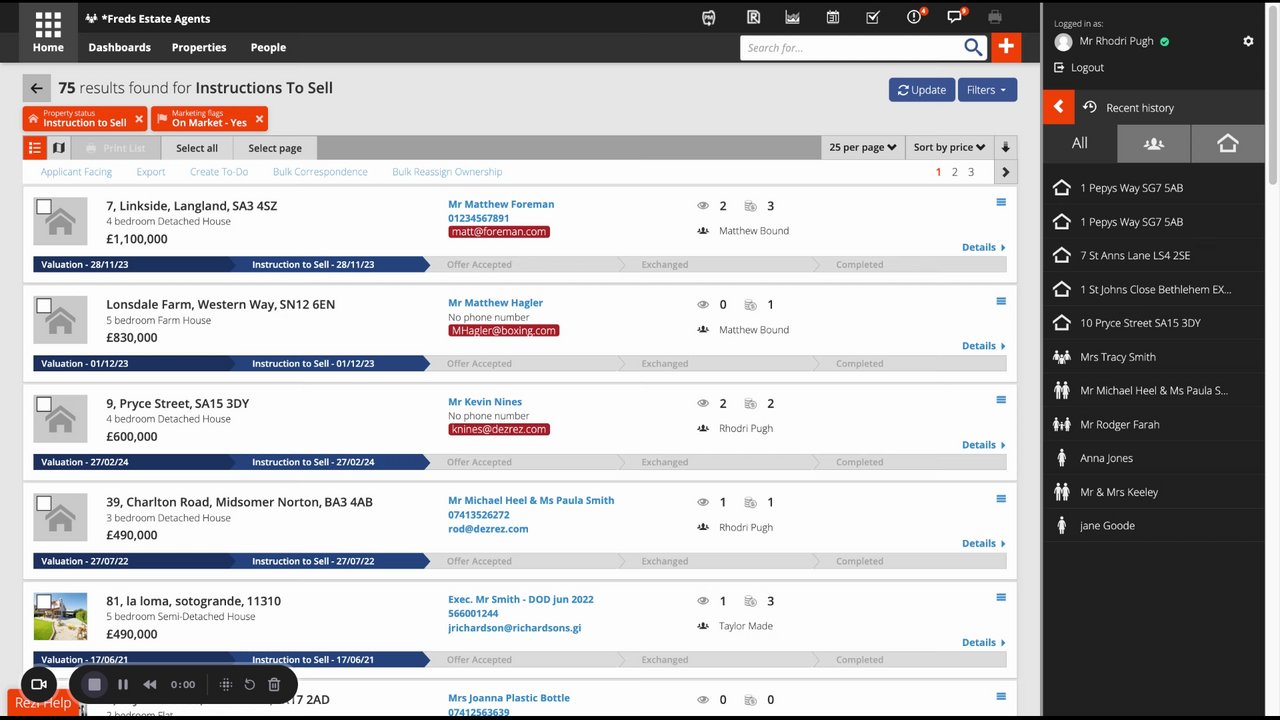The image size is (1280, 720).
Task: Reverse sort direction arrow button
Action: click(1006, 148)
